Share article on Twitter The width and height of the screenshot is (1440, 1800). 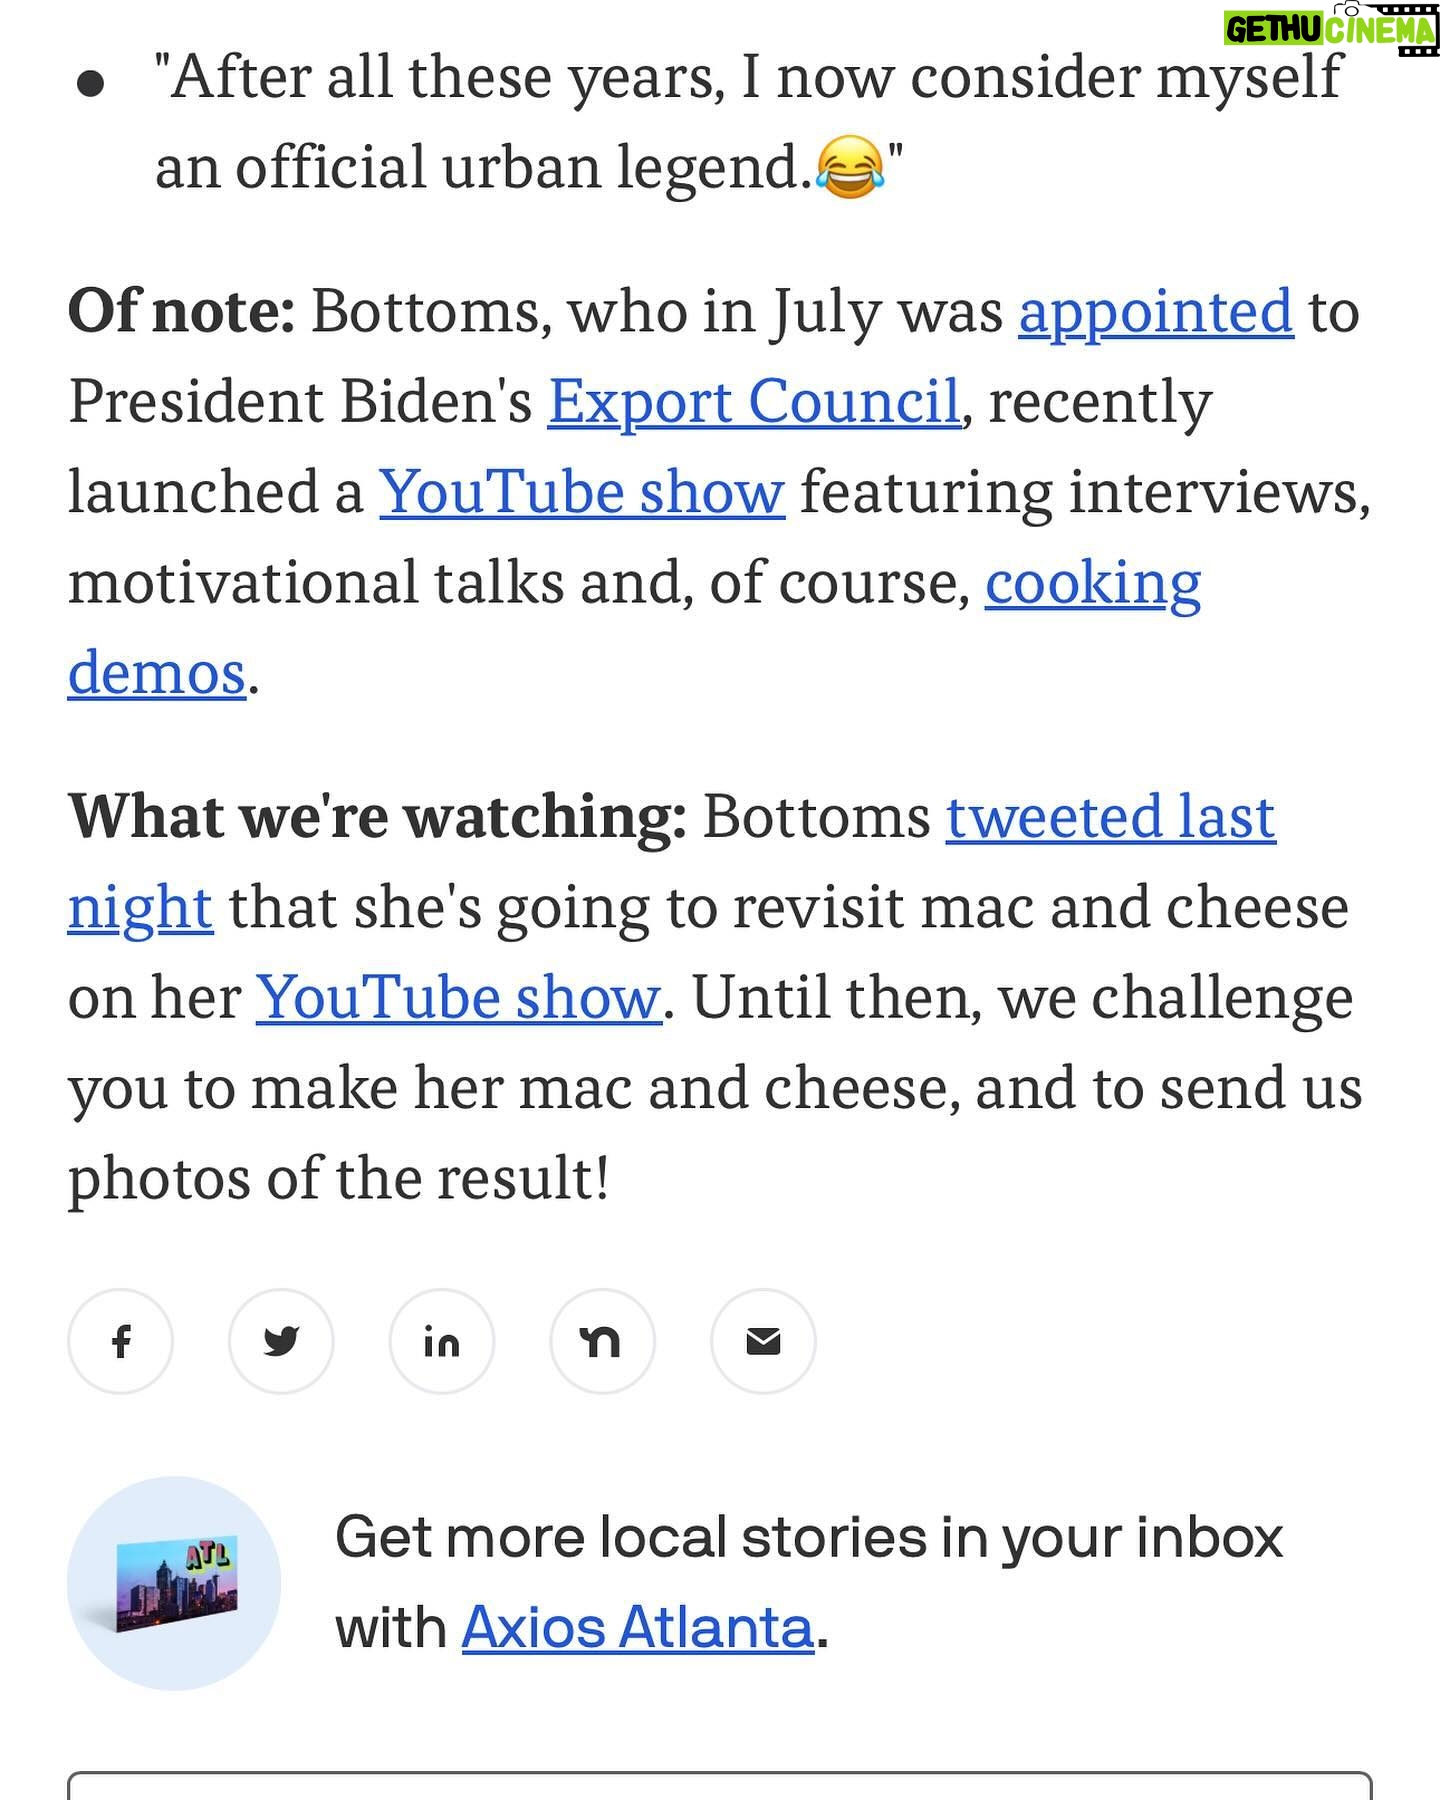pos(281,1341)
